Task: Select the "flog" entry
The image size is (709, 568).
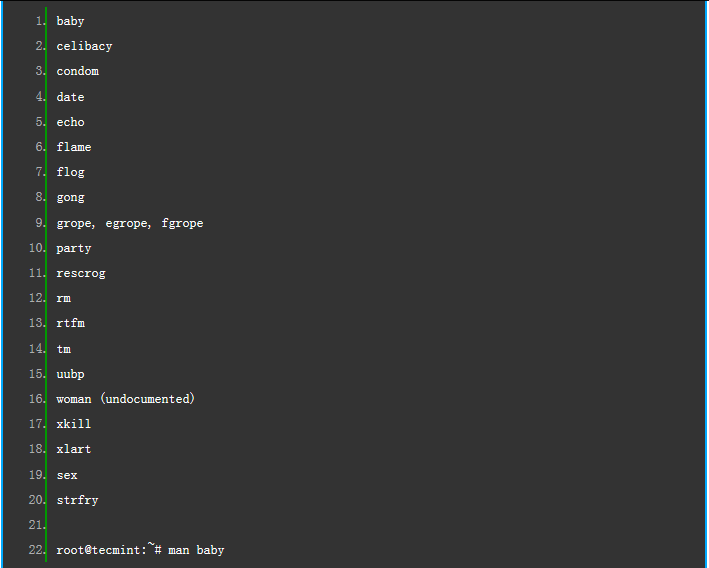Action: click(x=70, y=172)
